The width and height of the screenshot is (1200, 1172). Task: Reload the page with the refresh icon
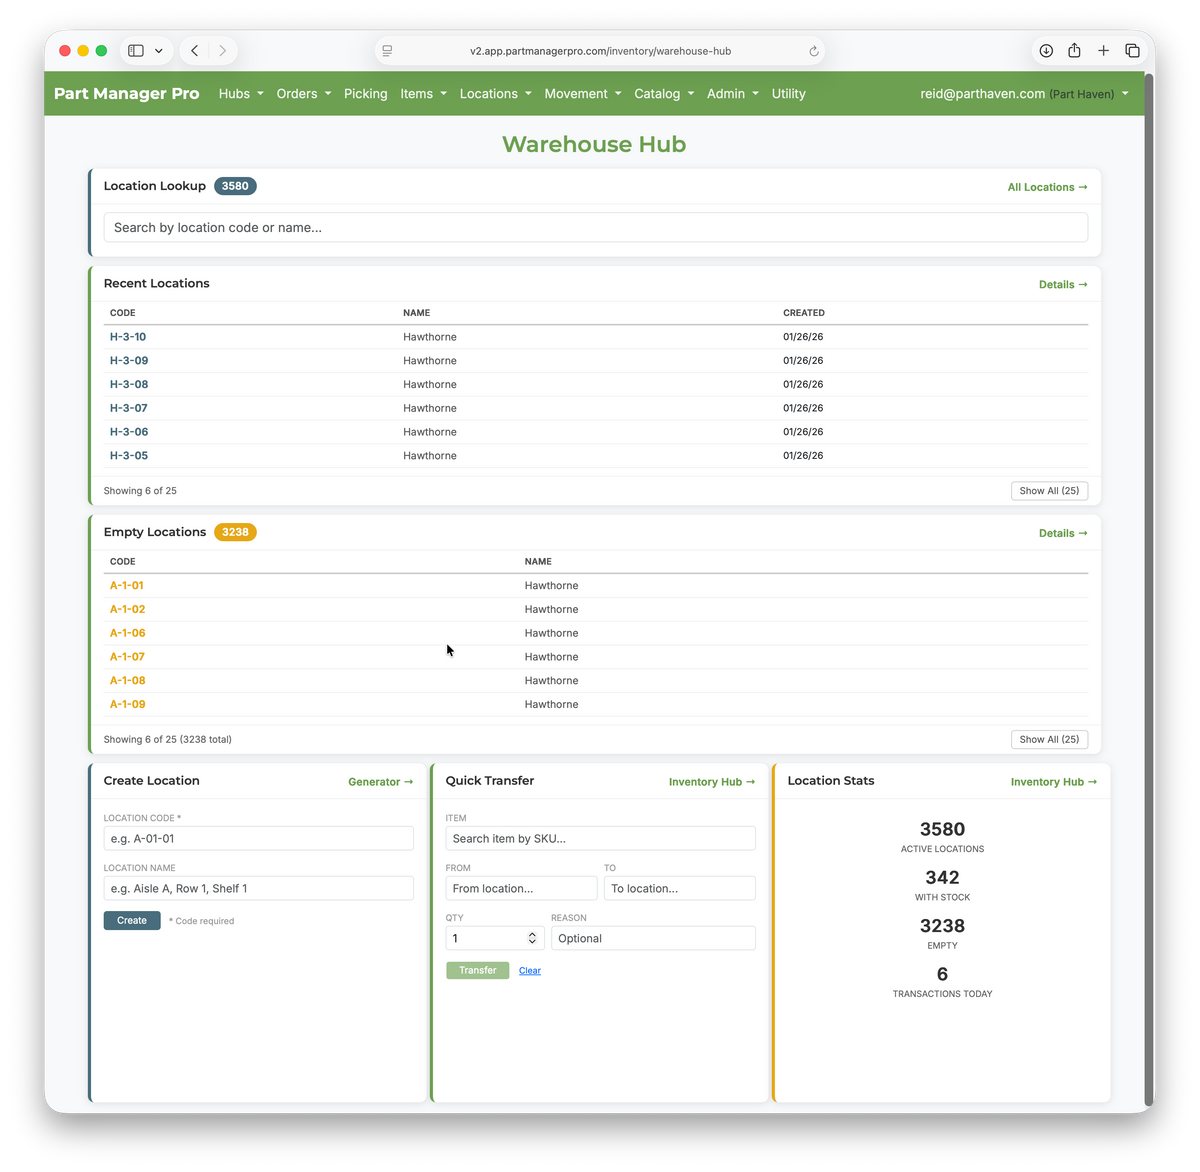pos(814,51)
